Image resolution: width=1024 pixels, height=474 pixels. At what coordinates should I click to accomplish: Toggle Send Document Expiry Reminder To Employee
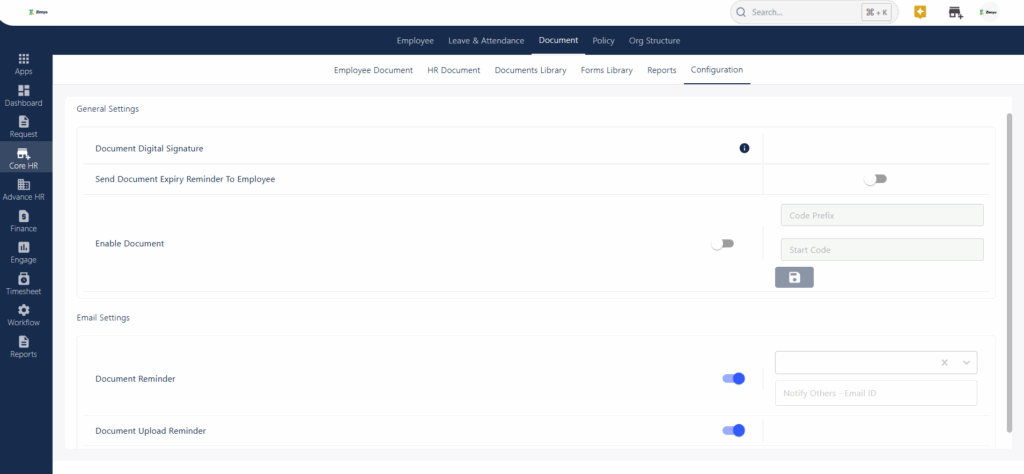[x=875, y=179]
